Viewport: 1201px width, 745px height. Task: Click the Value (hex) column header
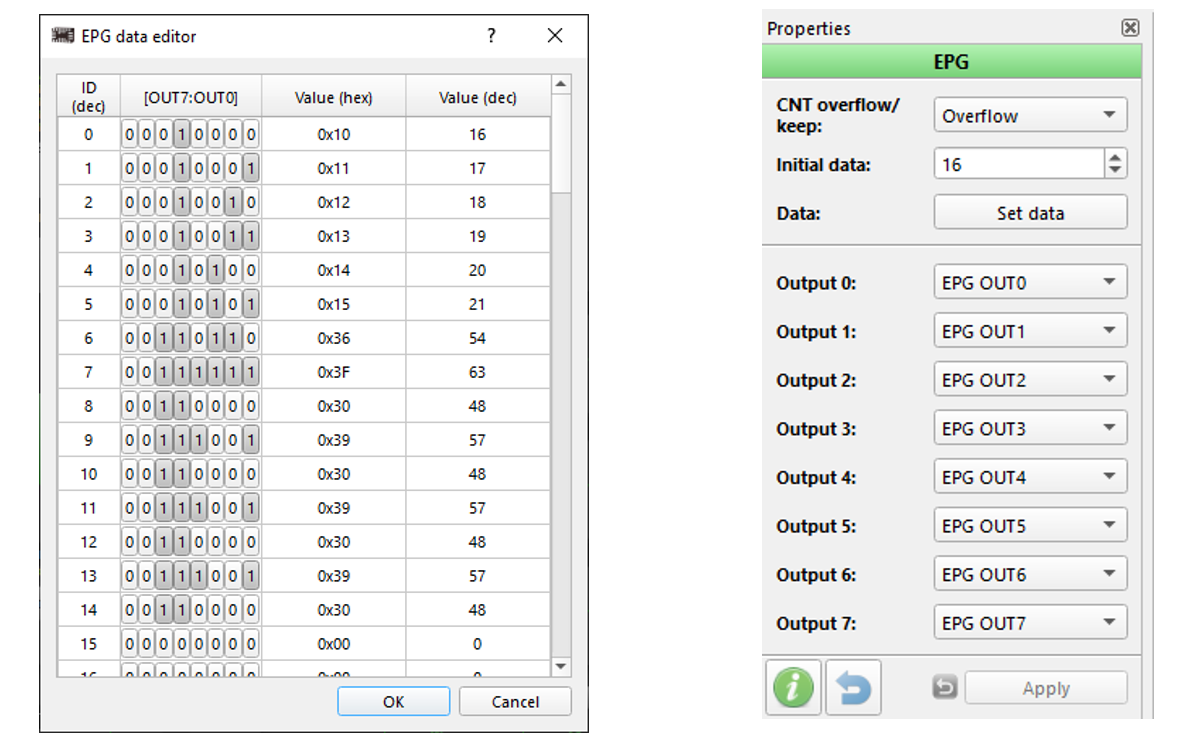(x=334, y=97)
